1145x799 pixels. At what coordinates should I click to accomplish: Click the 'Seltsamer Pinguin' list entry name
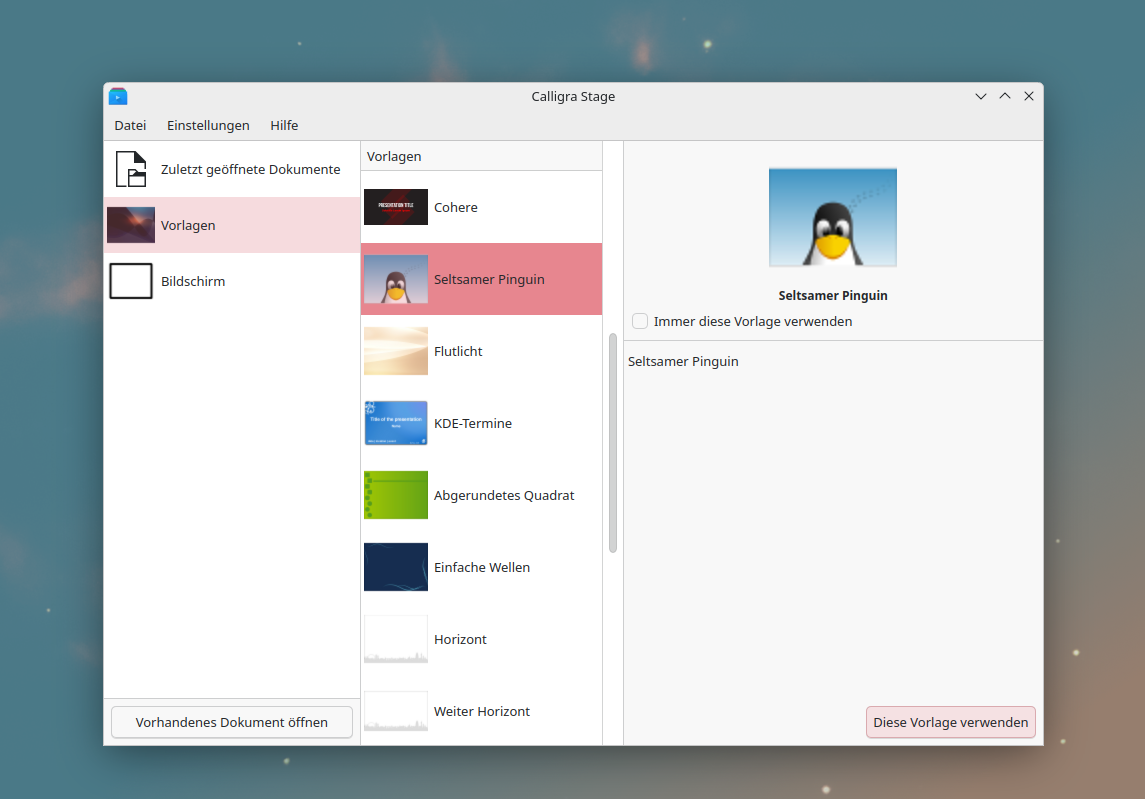coord(489,280)
